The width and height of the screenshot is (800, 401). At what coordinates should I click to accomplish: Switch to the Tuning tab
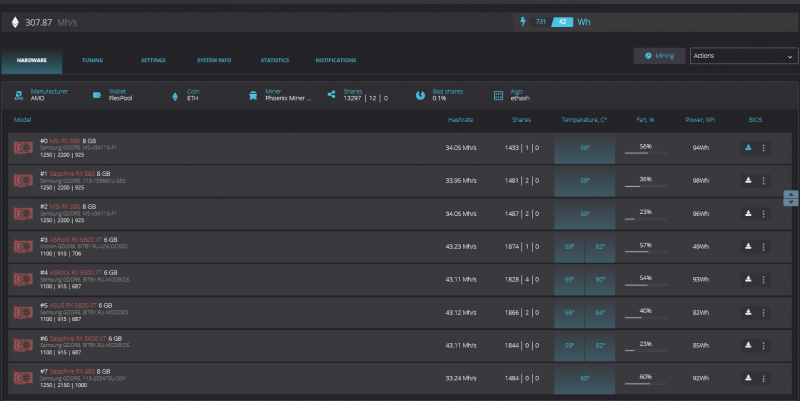(92, 60)
